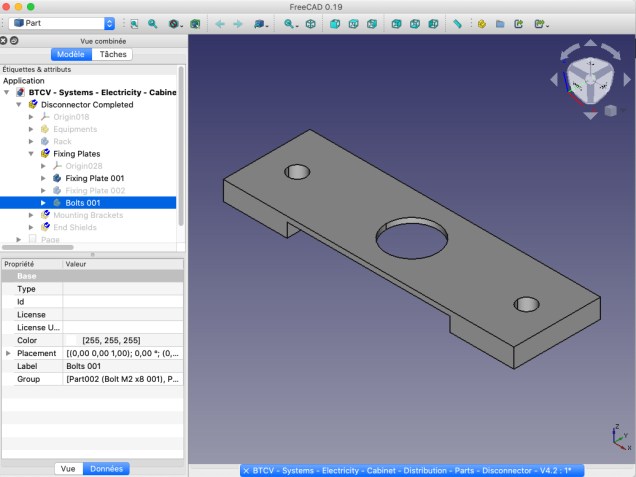Click the create group folder icon
This screenshot has height=477, width=636.
point(501,23)
